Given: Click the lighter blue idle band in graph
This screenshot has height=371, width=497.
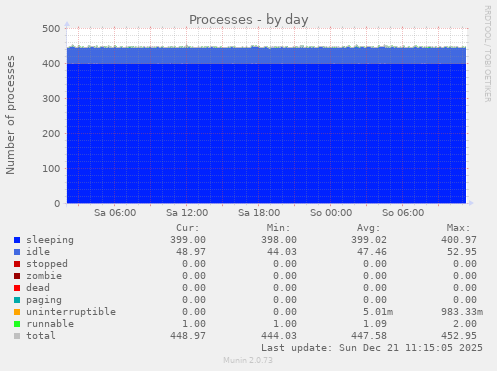Looking at the screenshot, I should [x=267, y=56].
